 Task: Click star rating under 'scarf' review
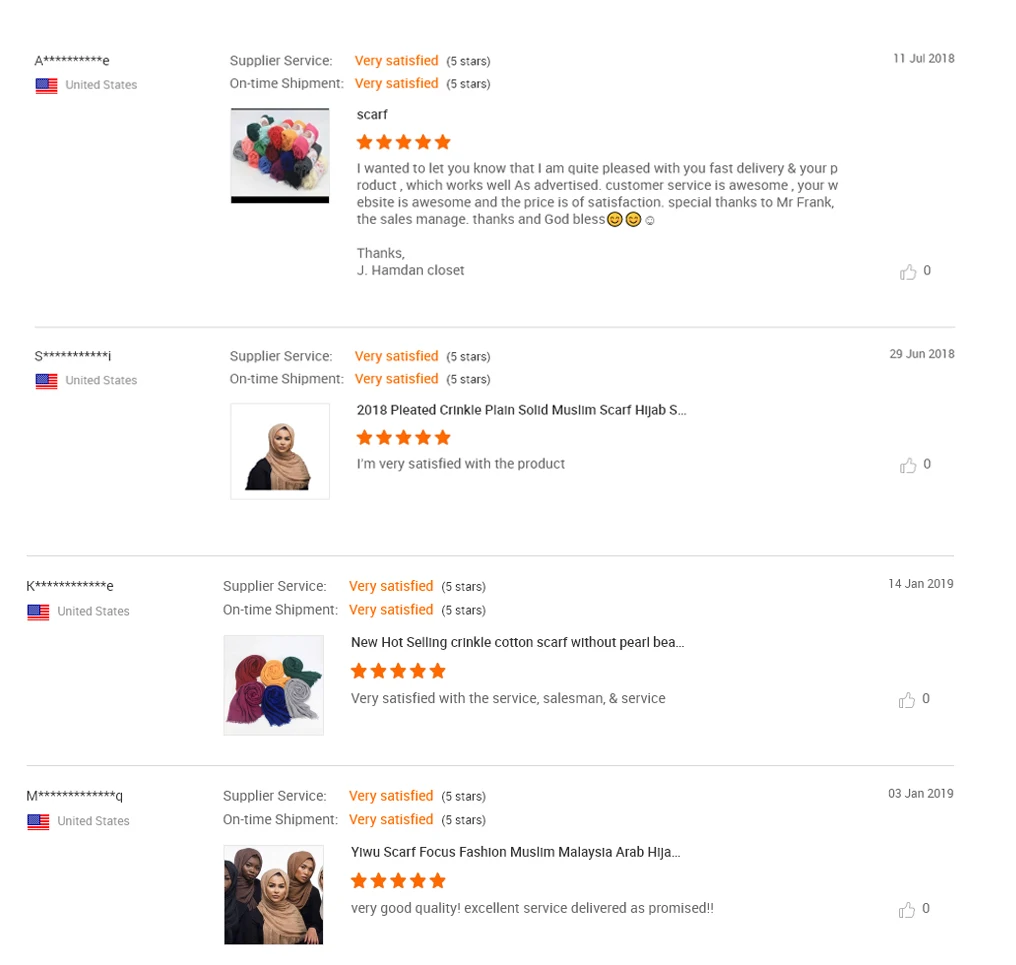(403, 142)
